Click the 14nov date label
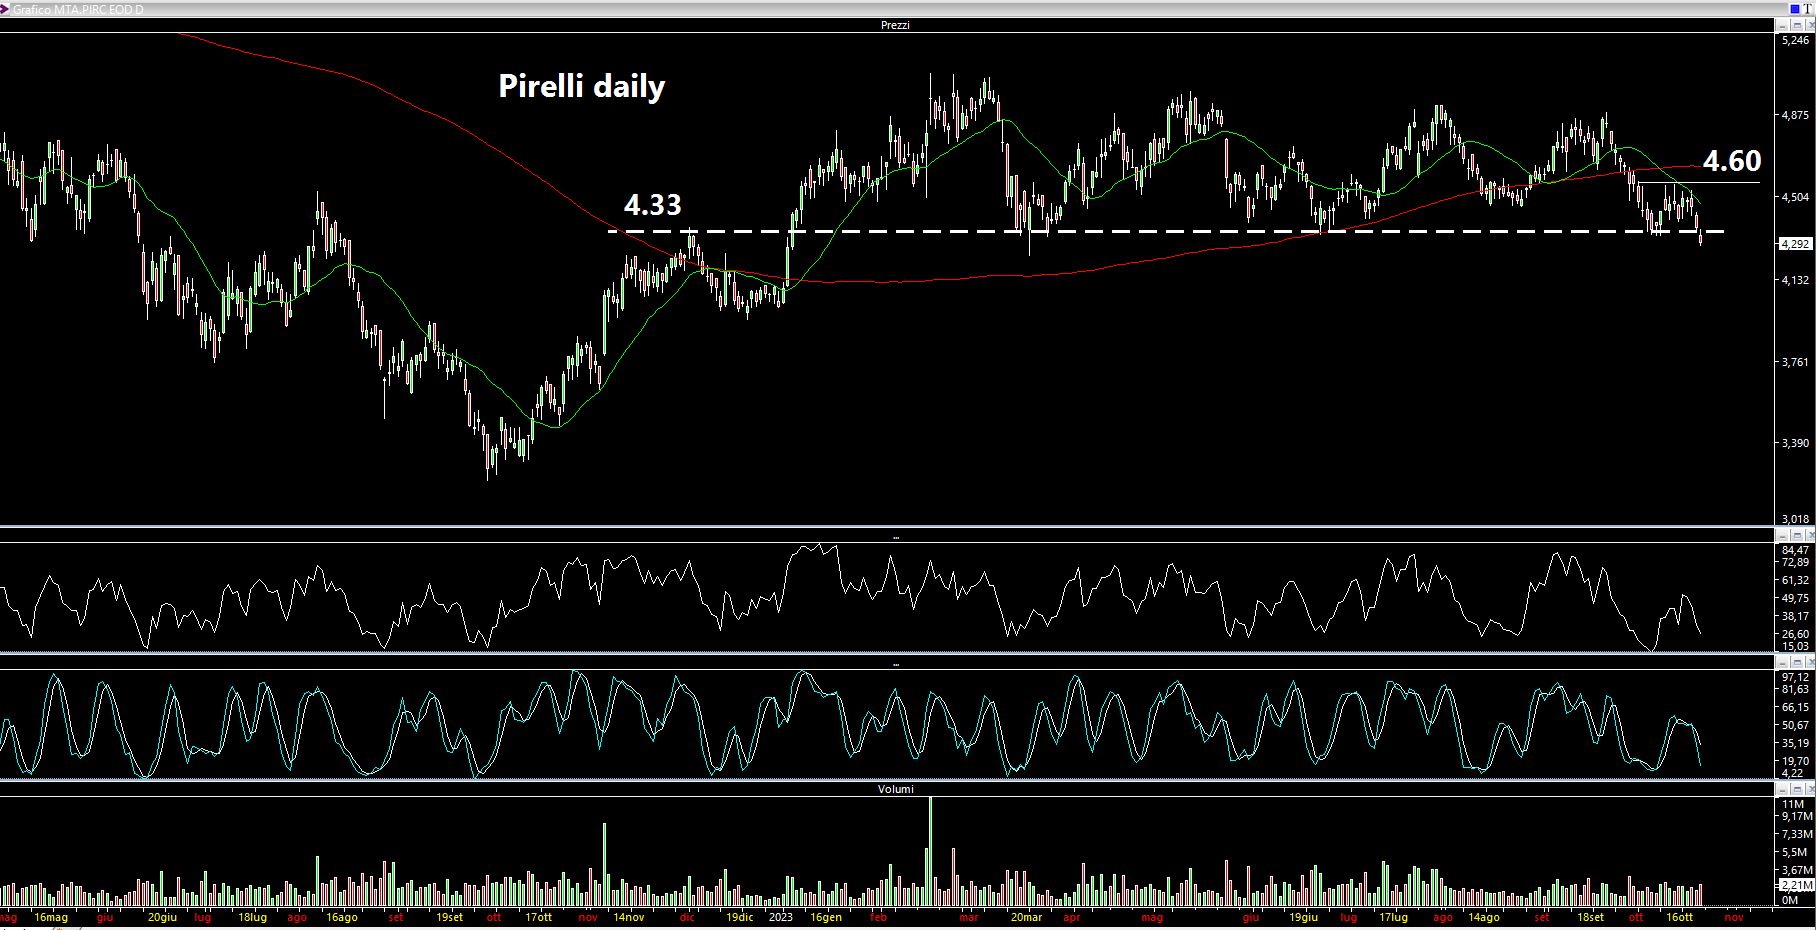The width and height of the screenshot is (1816, 930). [x=628, y=917]
